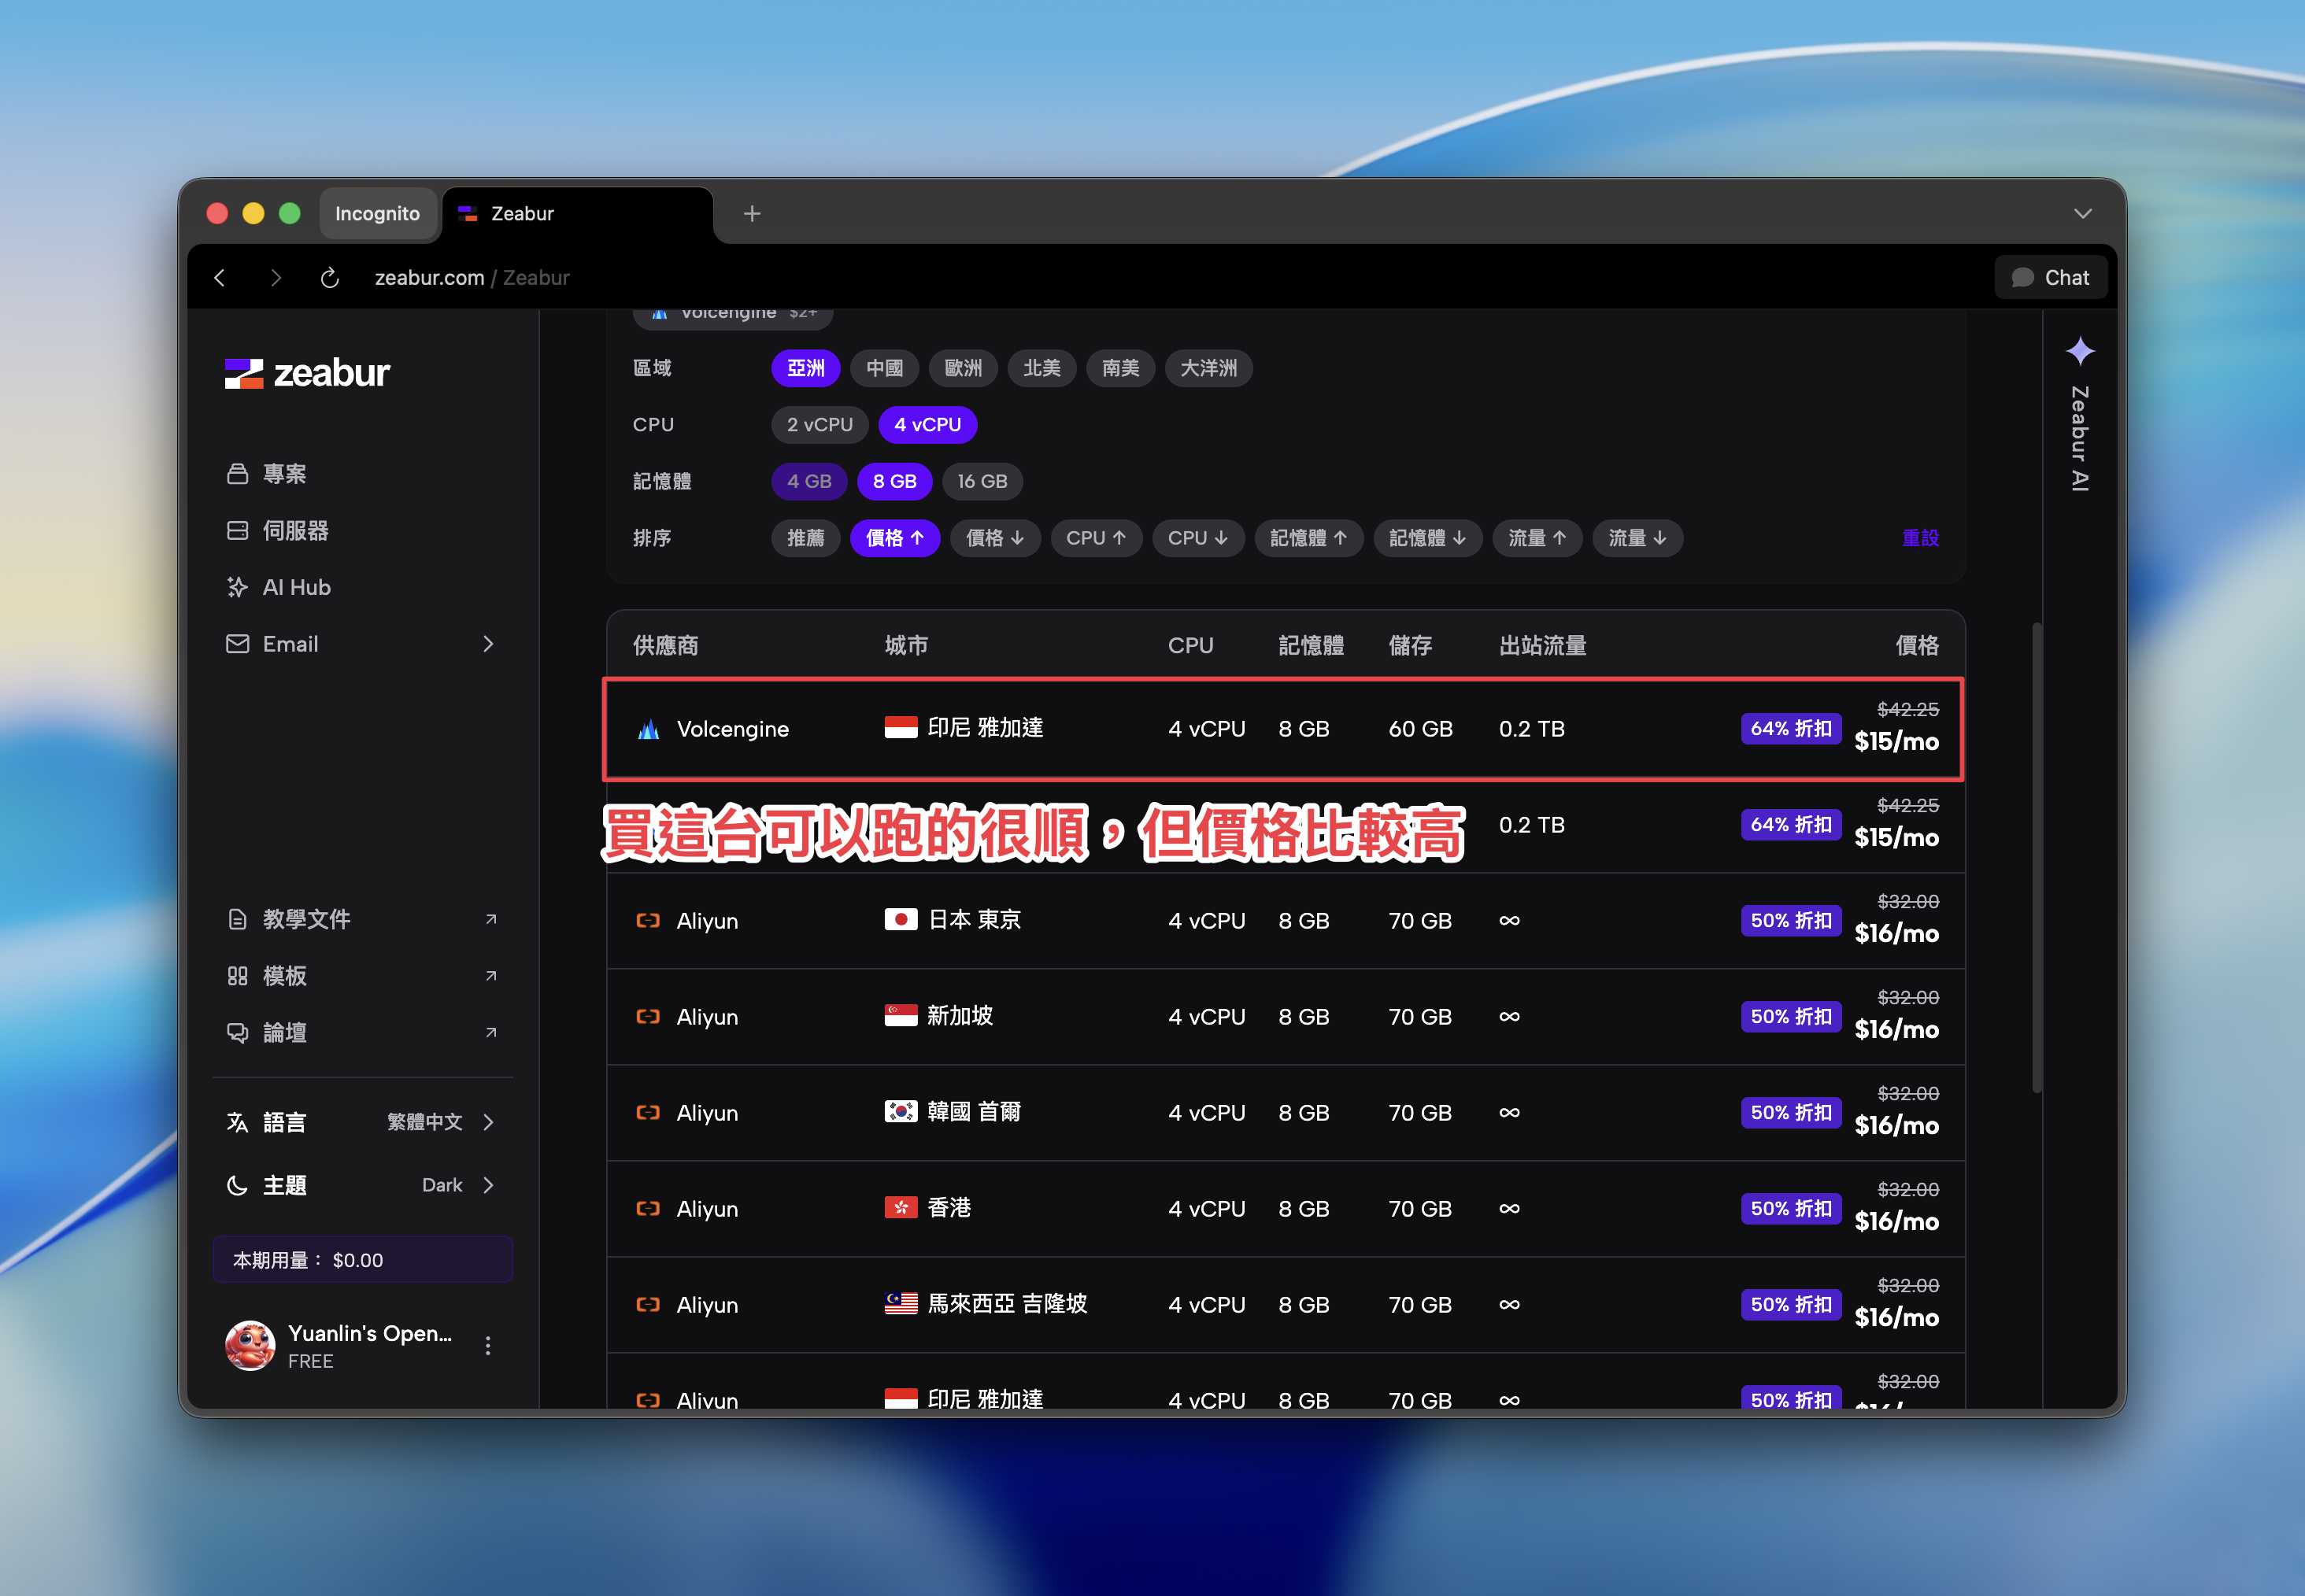This screenshot has width=2305, height=1596.
Task: Click the 重設 reset filters link
Action: (x=1919, y=538)
